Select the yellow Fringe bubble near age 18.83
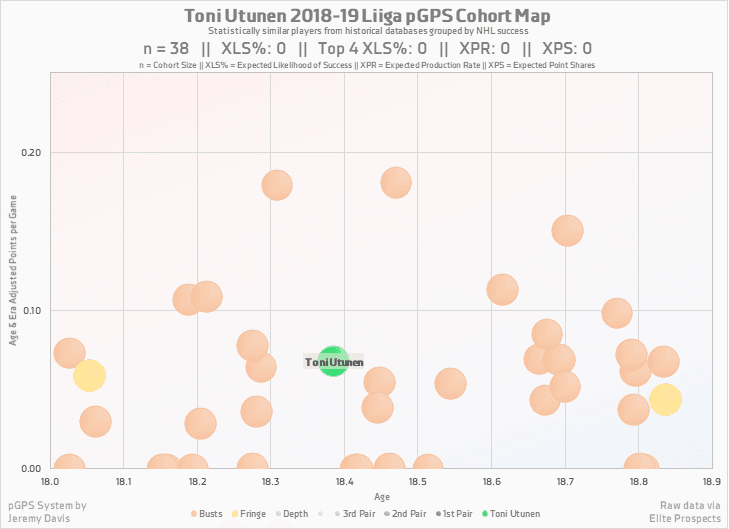The width and height of the screenshot is (729, 529). point(666,399)
